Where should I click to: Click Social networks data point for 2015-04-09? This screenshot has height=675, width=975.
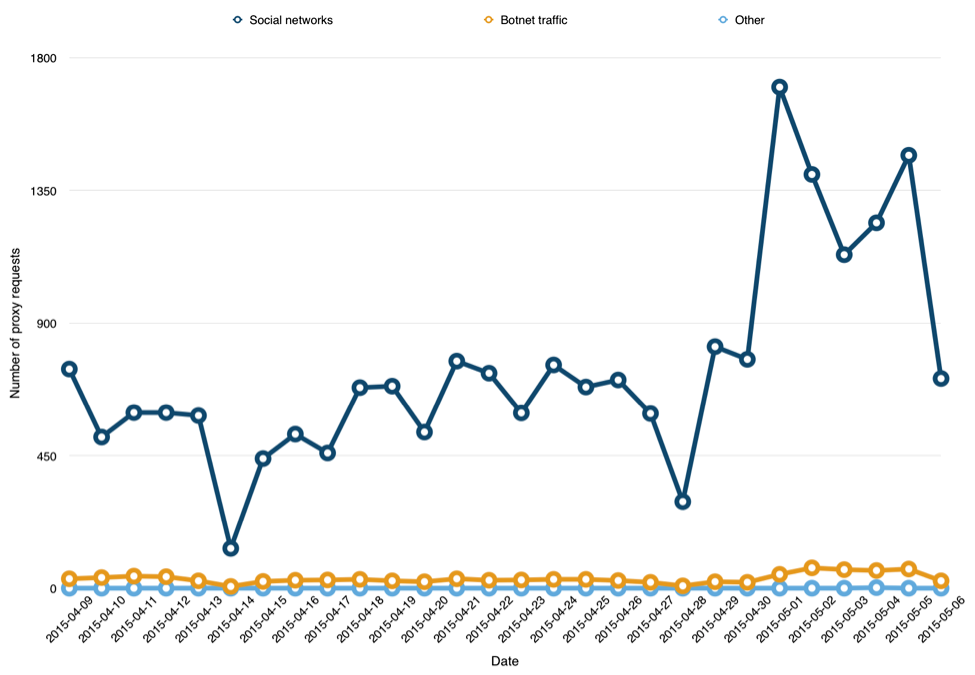pyautogui.click(x=70, y=369)
